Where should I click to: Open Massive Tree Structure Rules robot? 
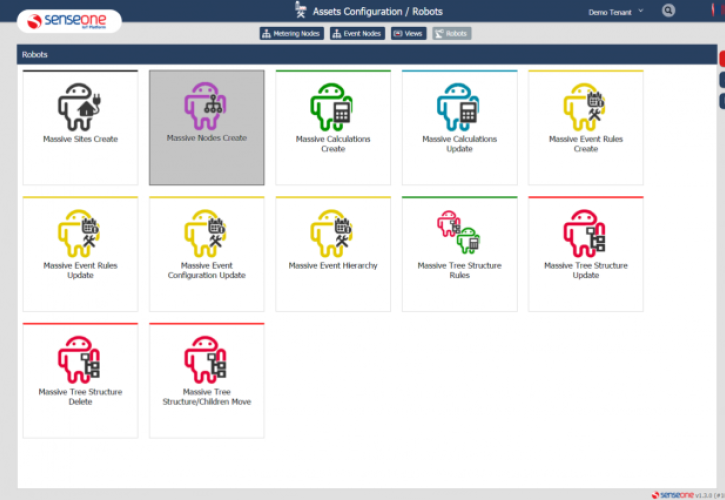tap(459, 254)
